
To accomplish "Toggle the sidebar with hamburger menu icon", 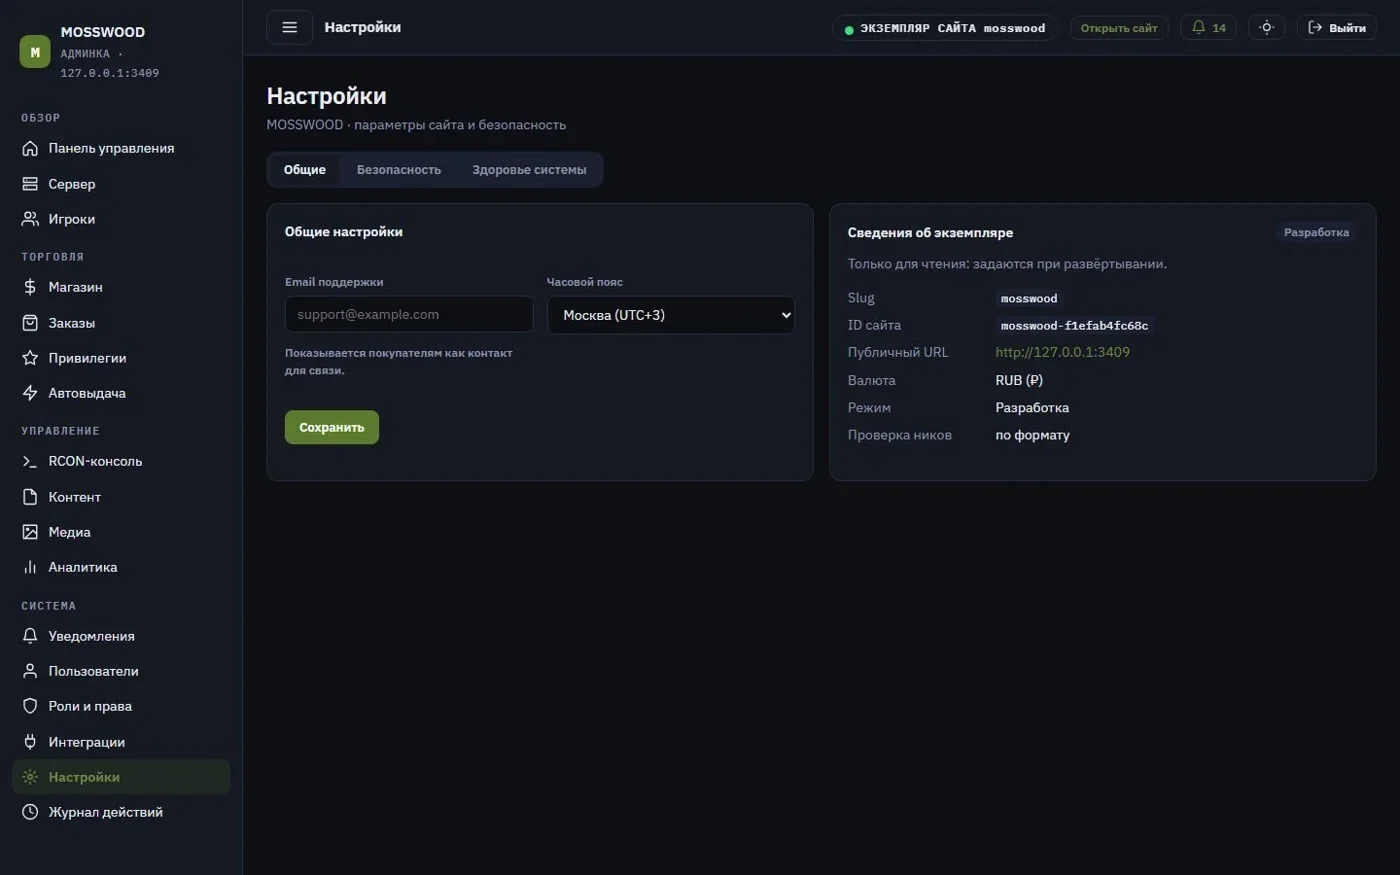I will point(289,27).
